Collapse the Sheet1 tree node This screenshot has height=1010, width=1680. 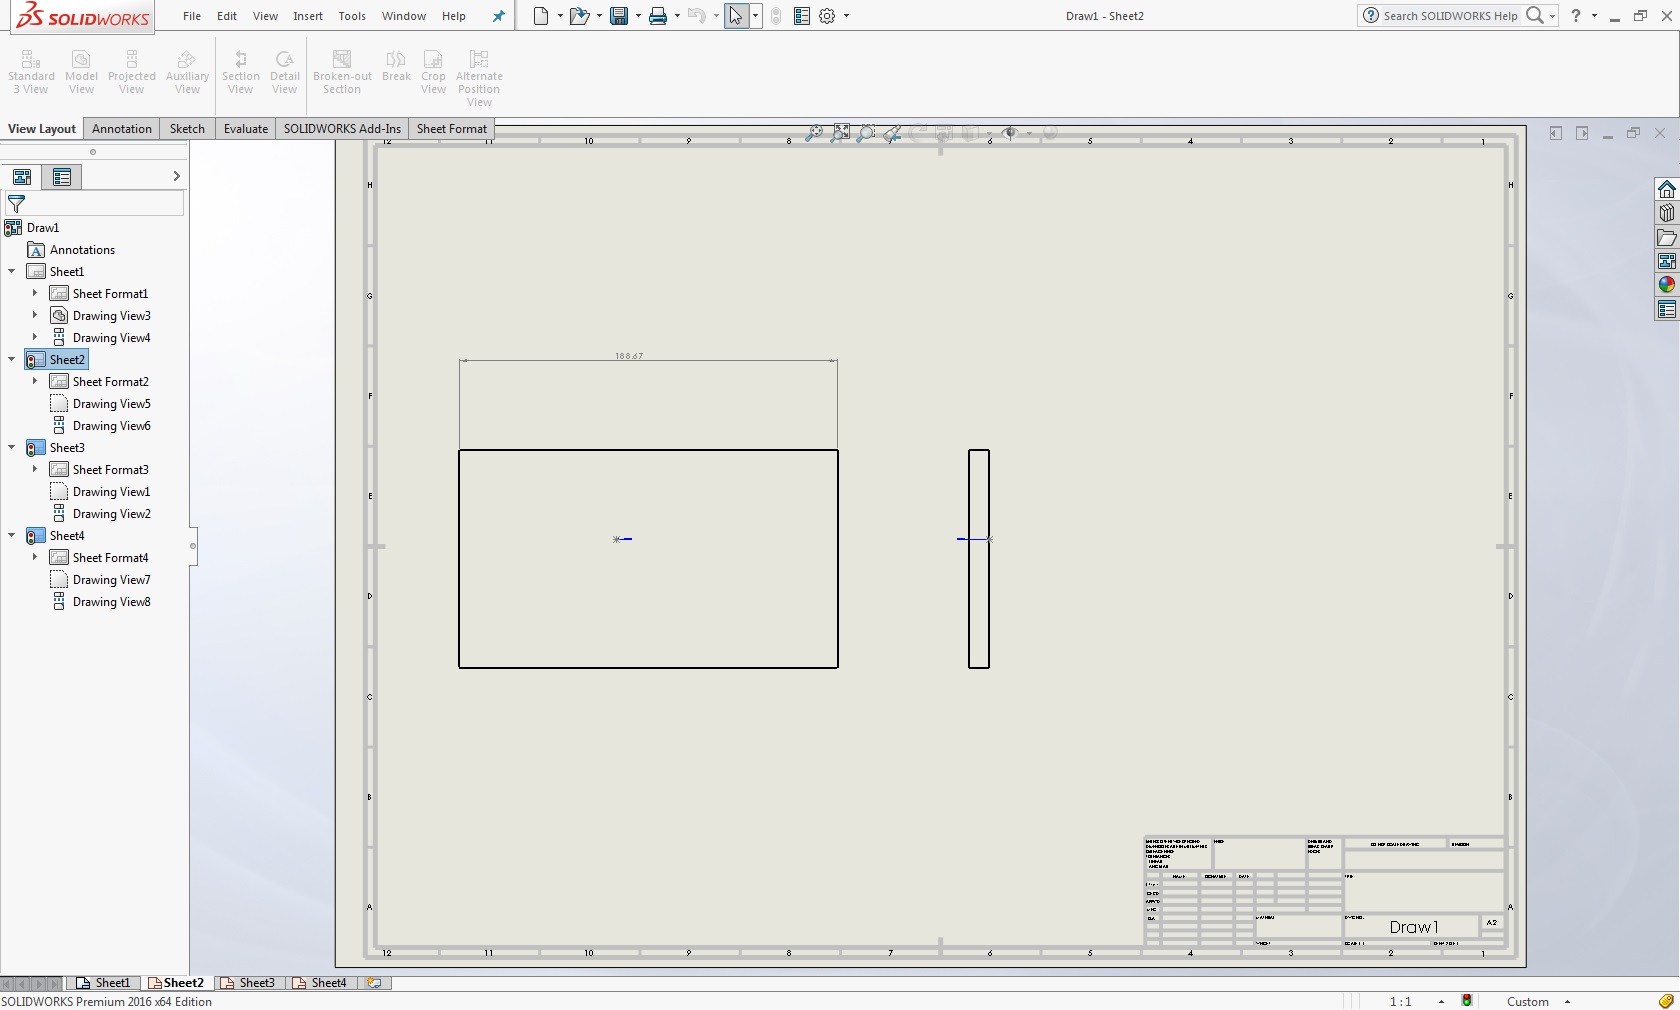[12, 271]
